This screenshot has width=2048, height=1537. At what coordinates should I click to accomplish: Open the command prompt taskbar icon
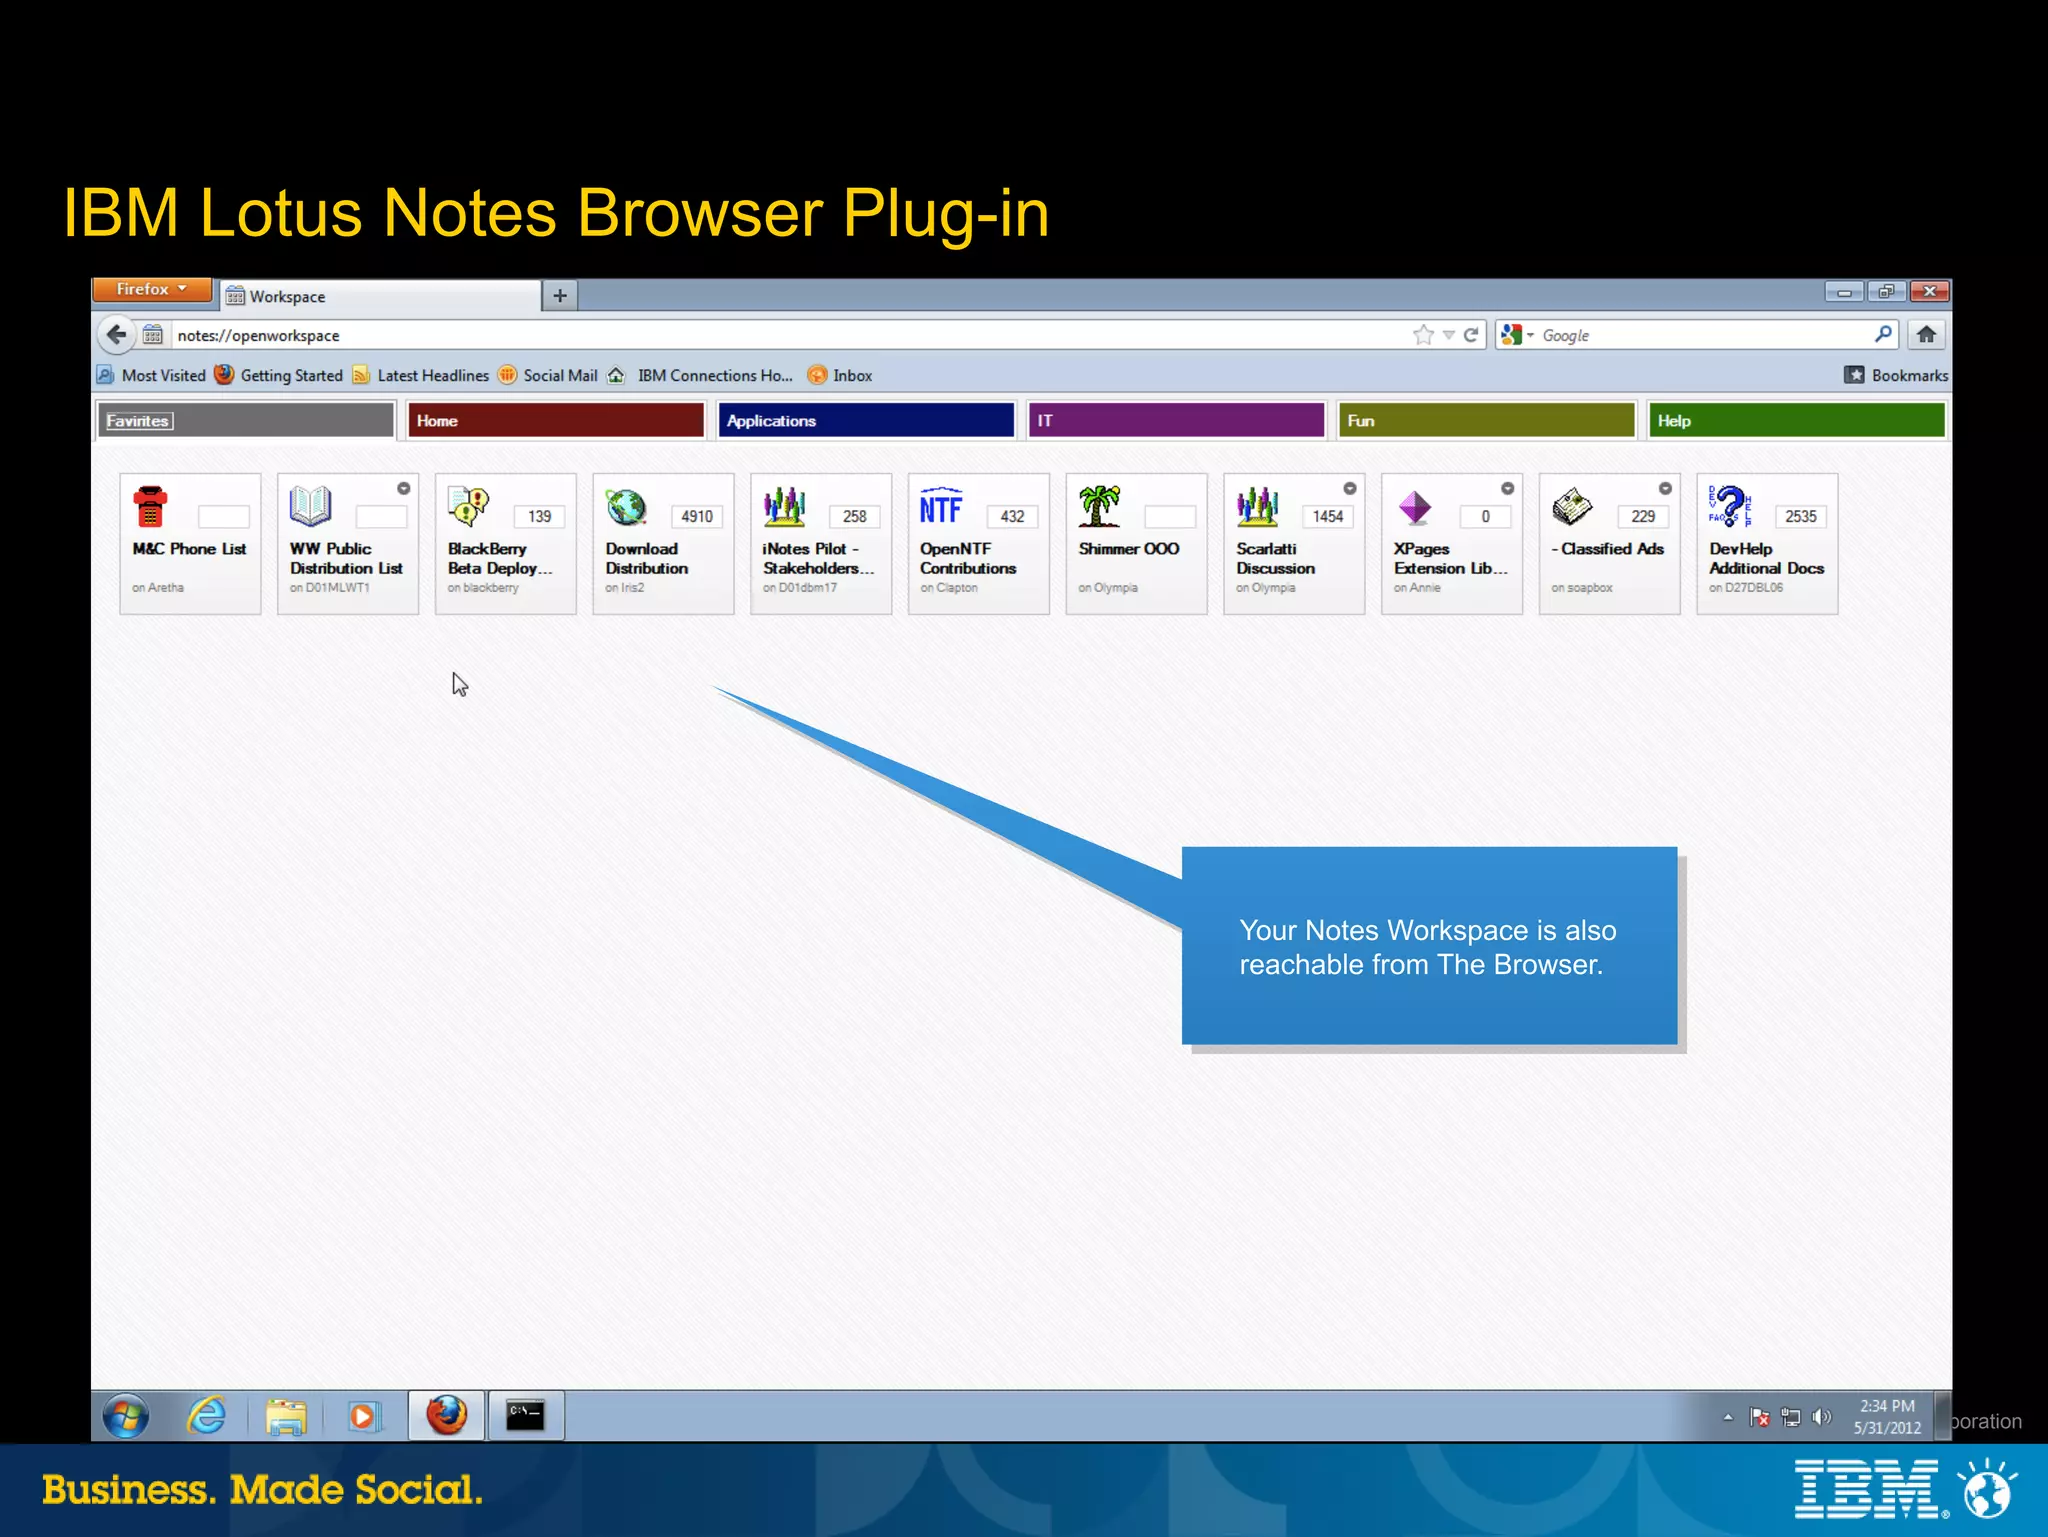coord(525,1416)
